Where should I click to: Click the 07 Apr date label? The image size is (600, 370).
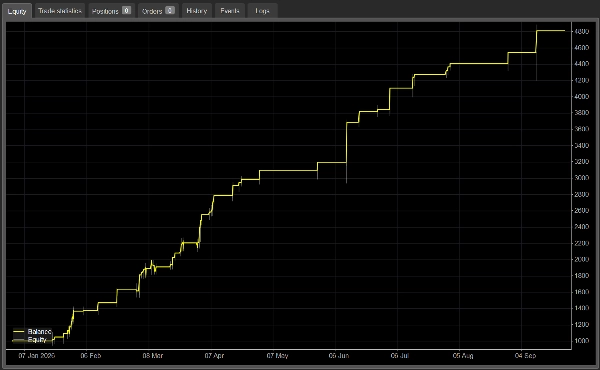click(x=214, y=355)
